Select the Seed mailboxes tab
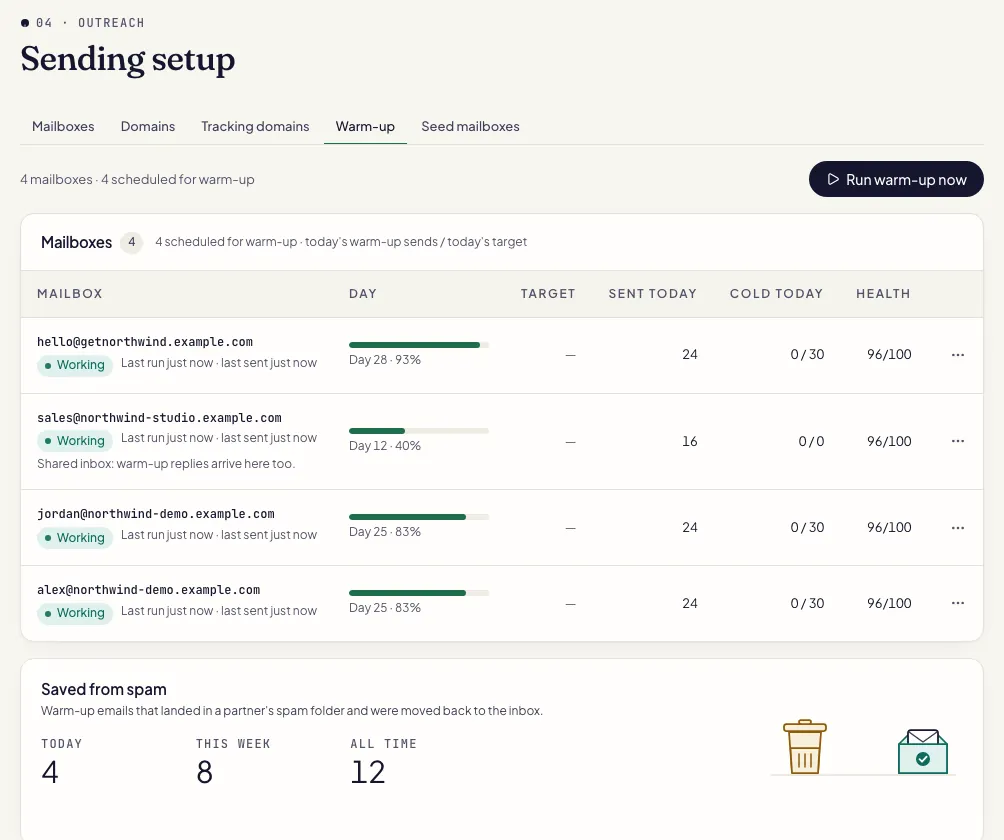This screenshot has width=1004, height=840. pyautogui.click(x=471, y=126)
